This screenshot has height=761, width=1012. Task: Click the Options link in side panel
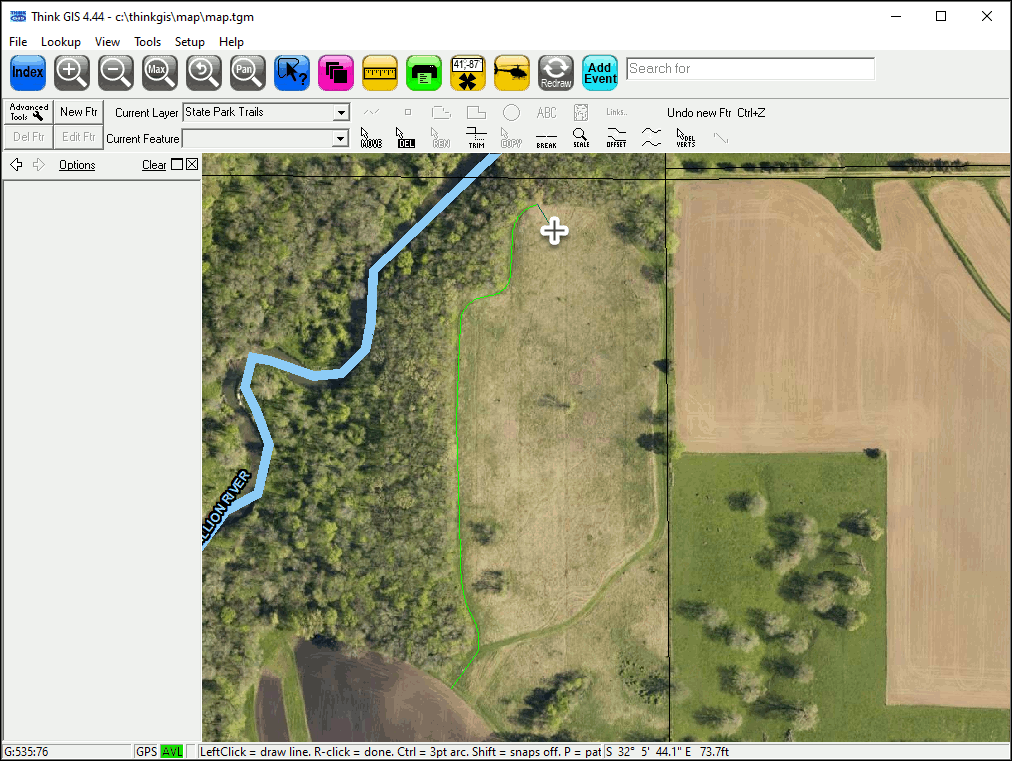coord(77,165)
